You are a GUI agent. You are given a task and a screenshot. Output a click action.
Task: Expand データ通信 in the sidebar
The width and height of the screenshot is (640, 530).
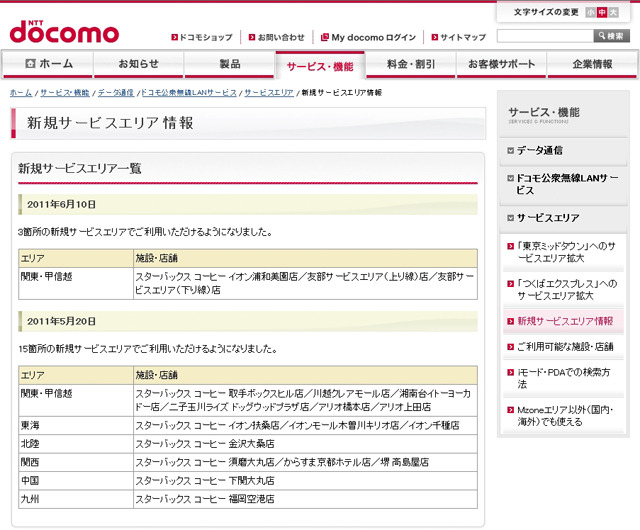(563, 151)
